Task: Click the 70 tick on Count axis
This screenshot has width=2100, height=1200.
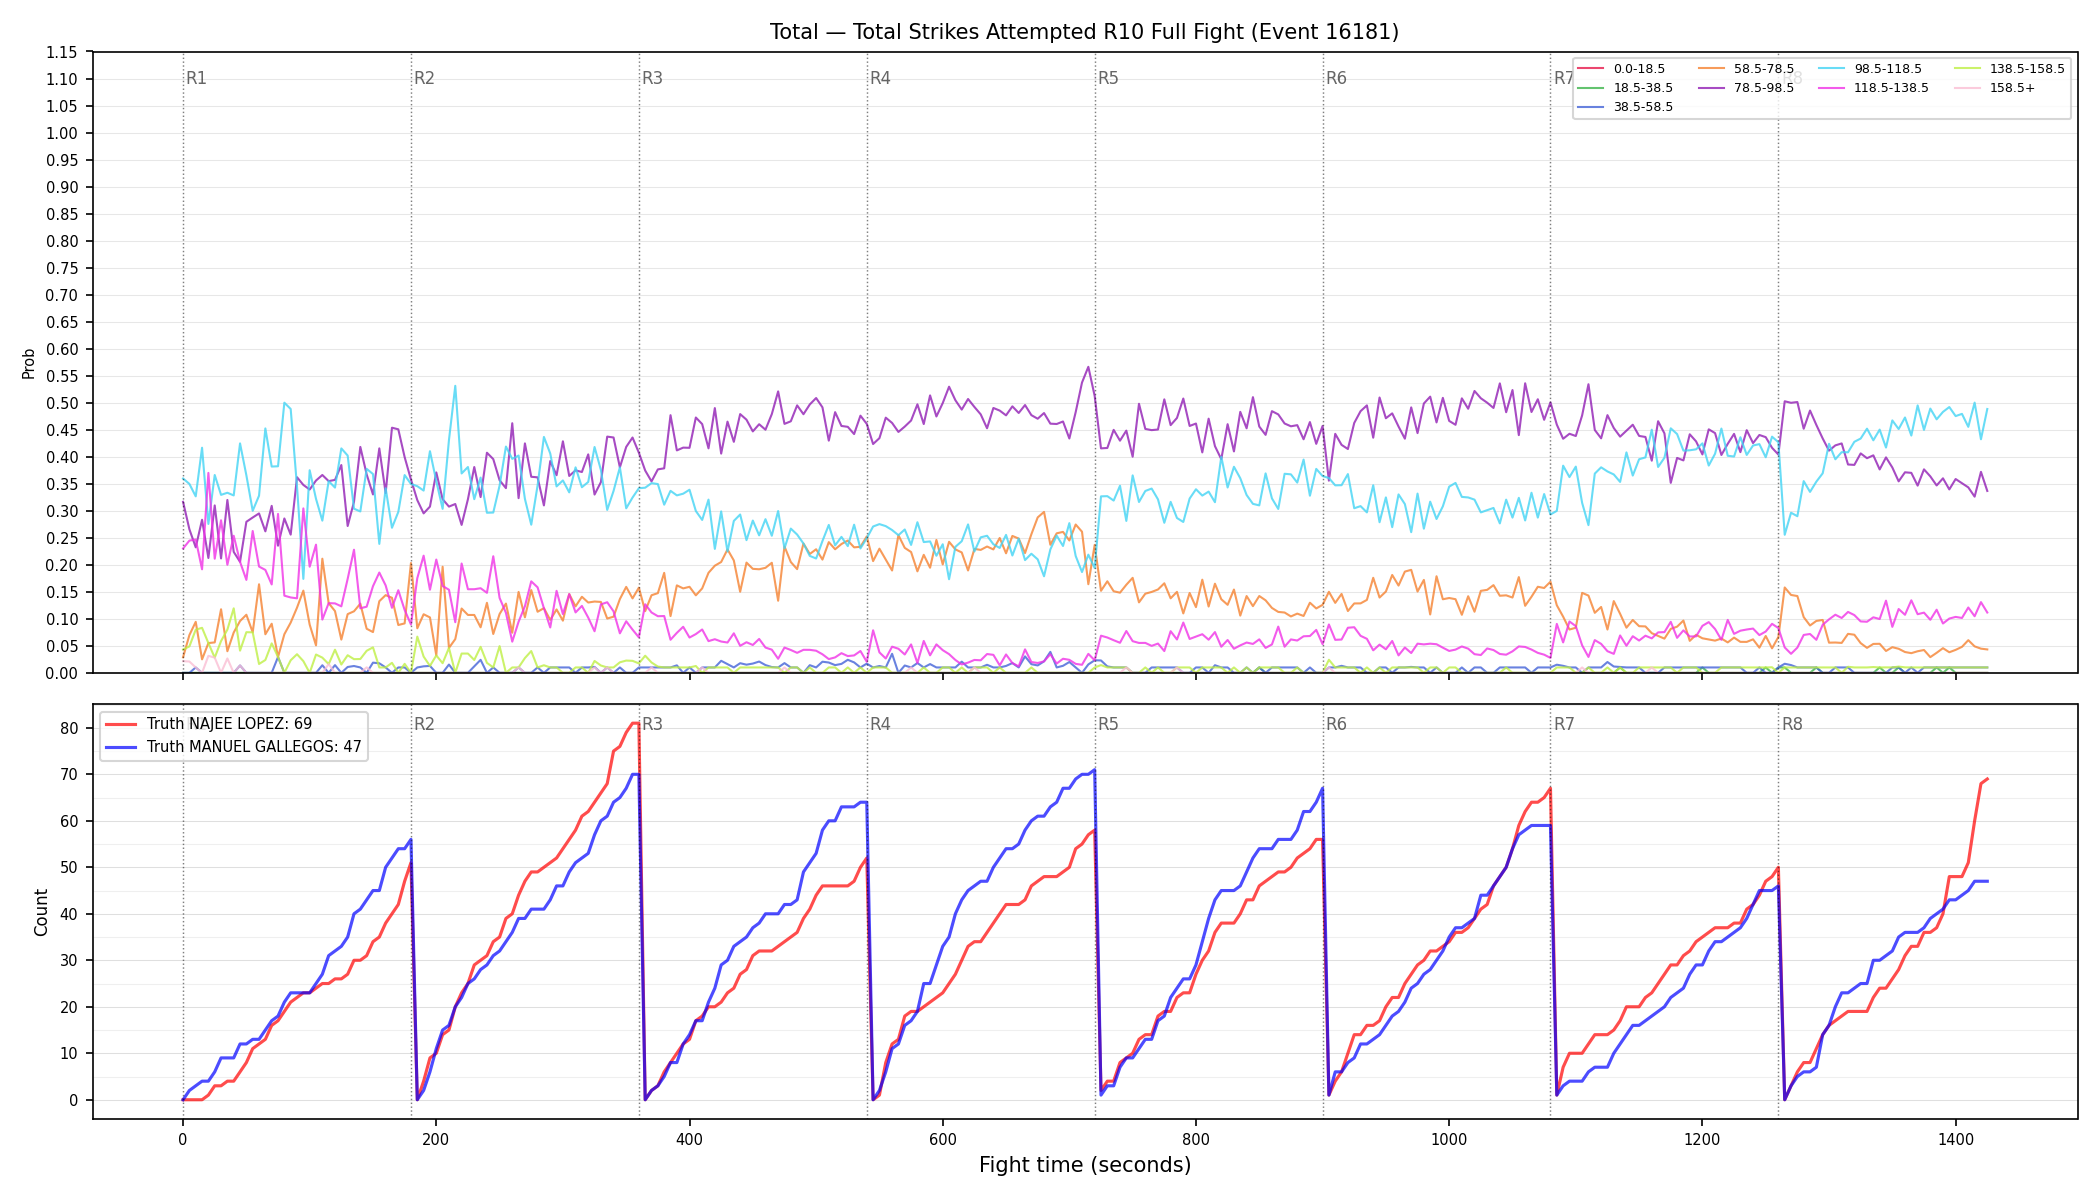Action: (x=69, y=774)
